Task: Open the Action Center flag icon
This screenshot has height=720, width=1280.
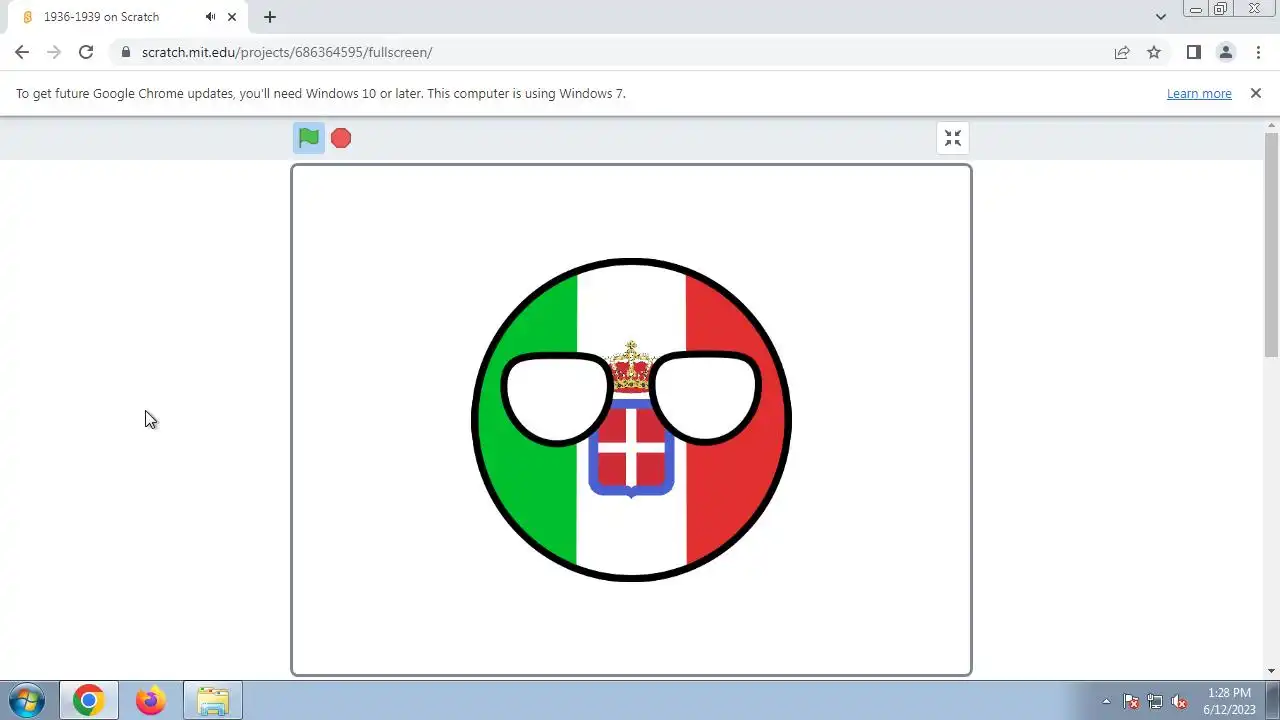Action: [x=1131, y=701]
